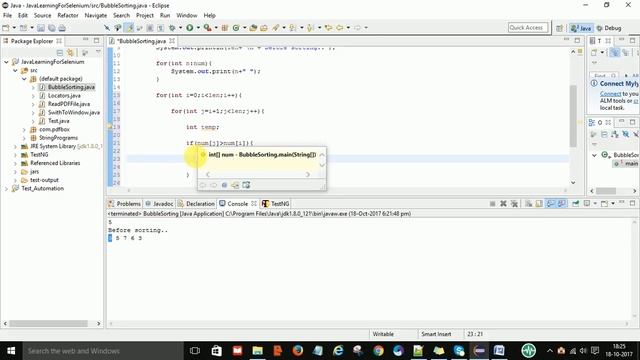The height and width of the screenshot is (360, 640).
Task: Collapse BubbleSorting class in Outline
Action: click(594, 155)
